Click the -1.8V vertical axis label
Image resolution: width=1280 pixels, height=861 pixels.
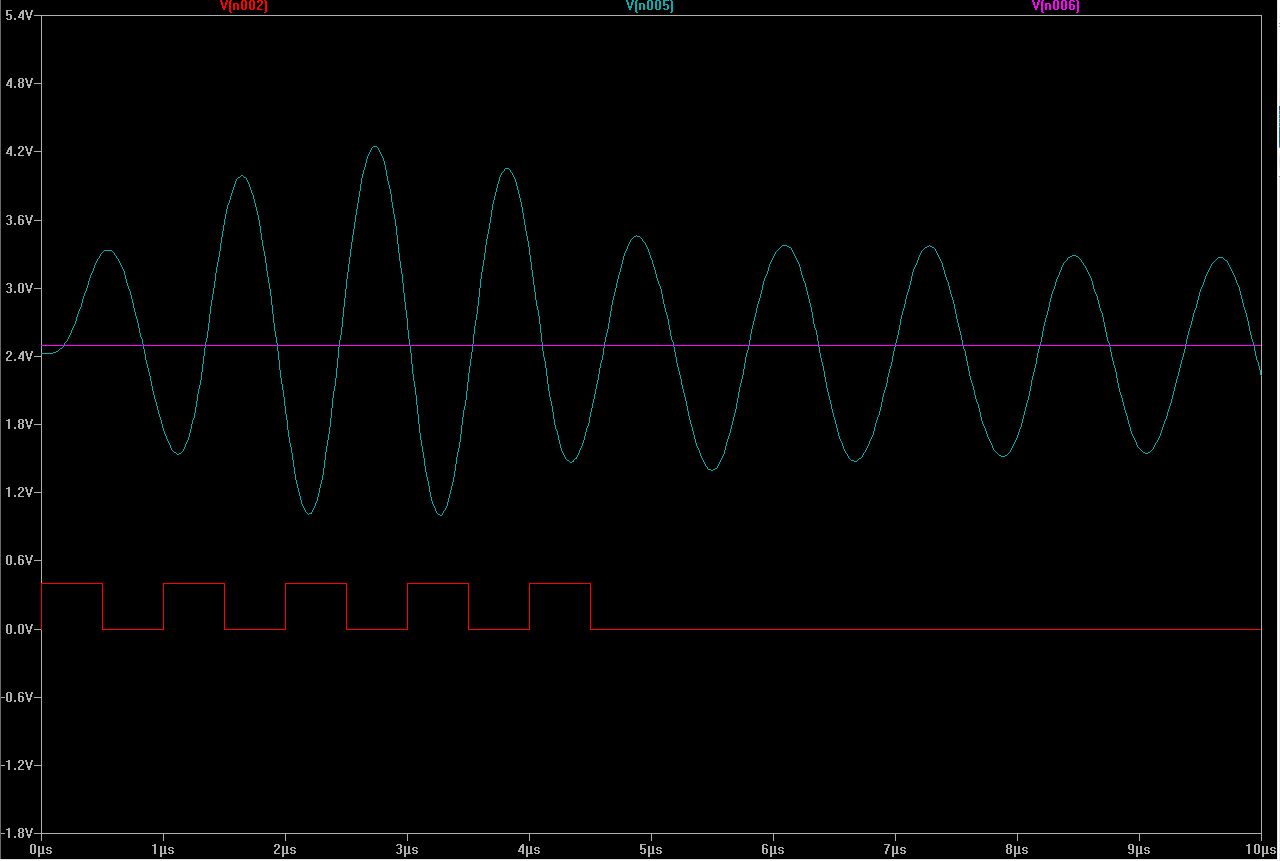[x=17, y=834]
